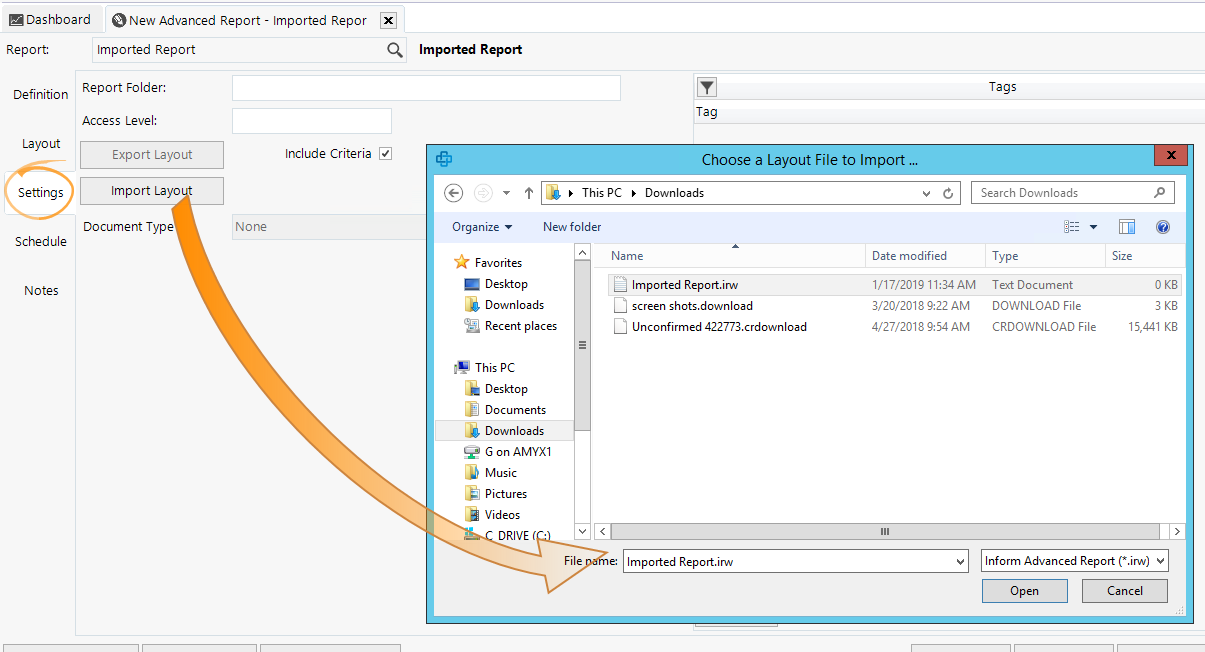The image size is (1205, 652).
Task: Click the back navigation arrow
Action: click(453, 192)
